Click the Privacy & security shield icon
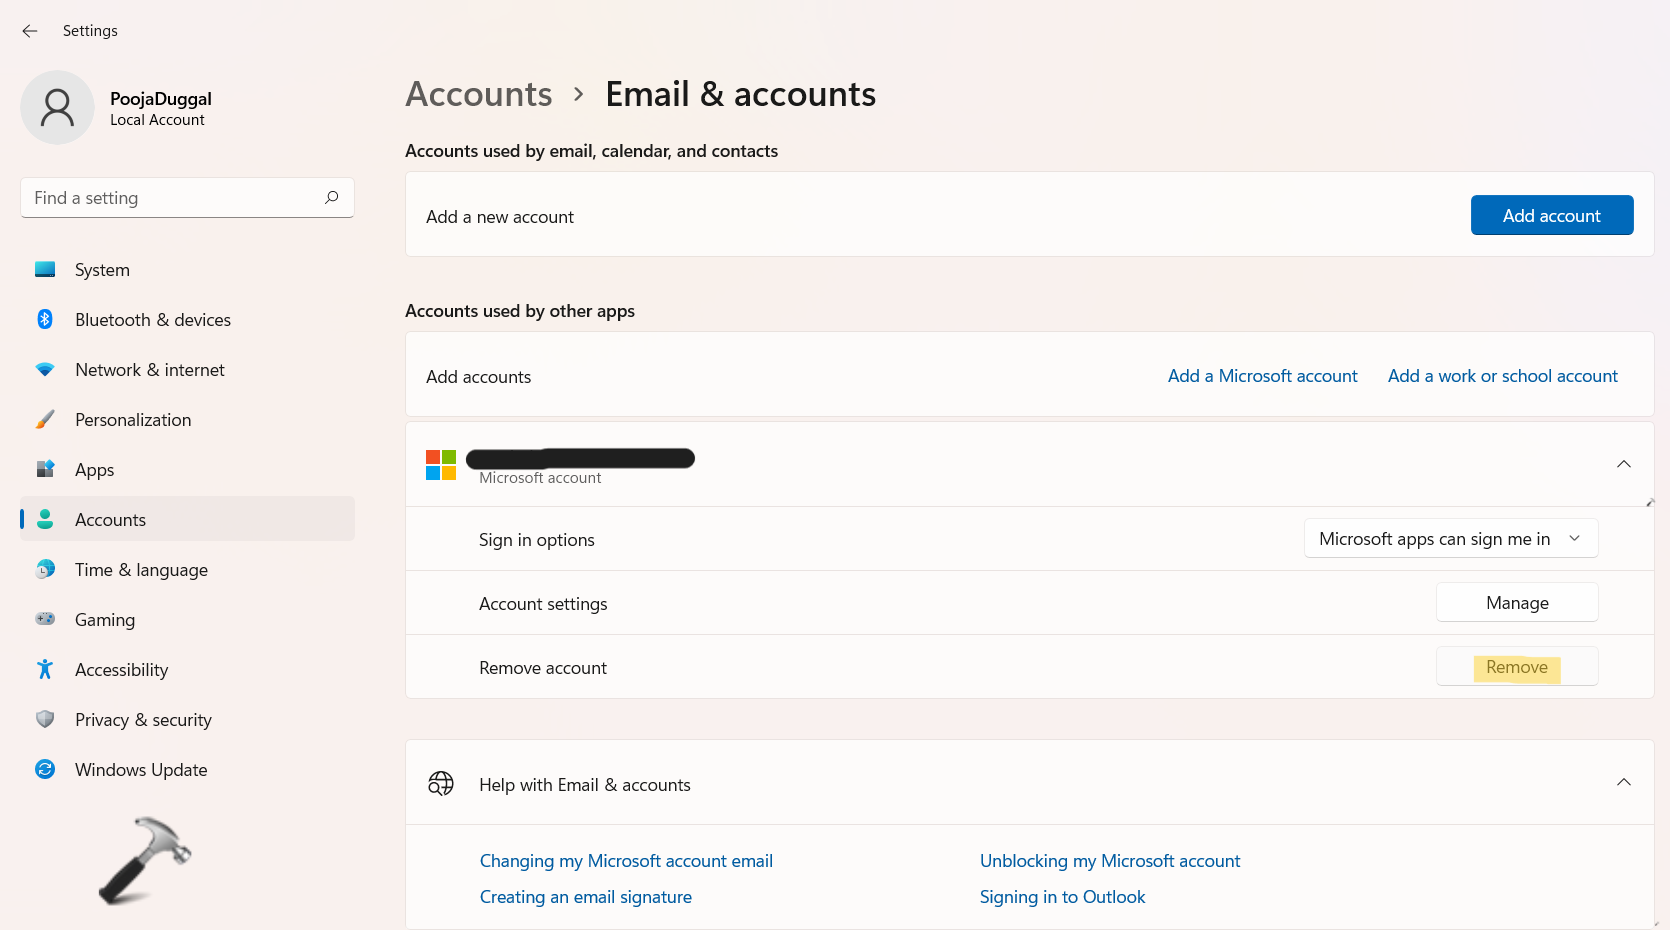Image resolution: width=1670 pixels, height=930 pixels. click(45, 720)
